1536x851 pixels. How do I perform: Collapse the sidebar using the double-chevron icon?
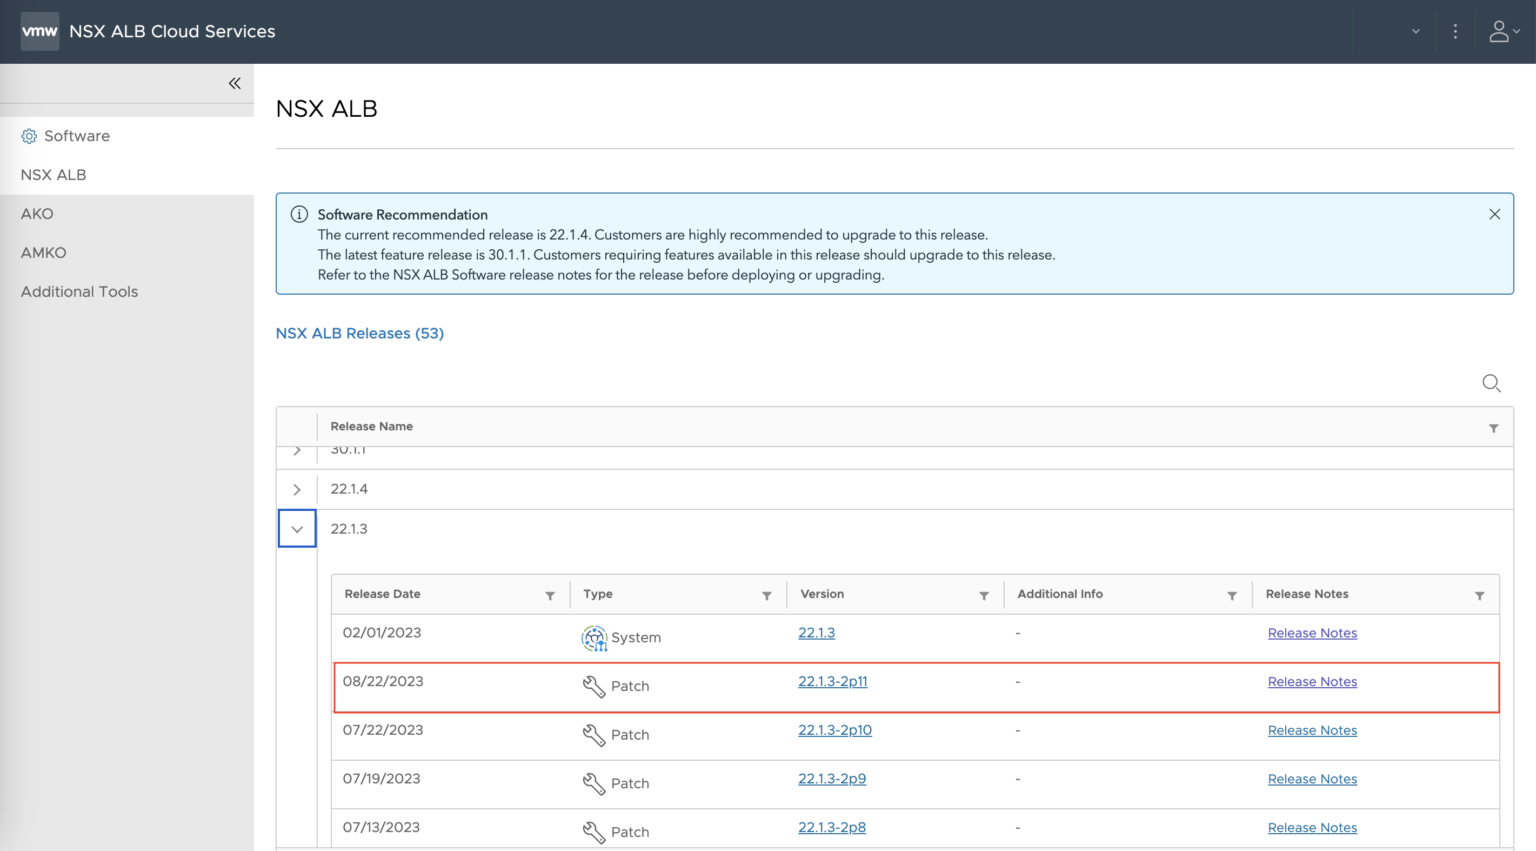tap(234, 84)
